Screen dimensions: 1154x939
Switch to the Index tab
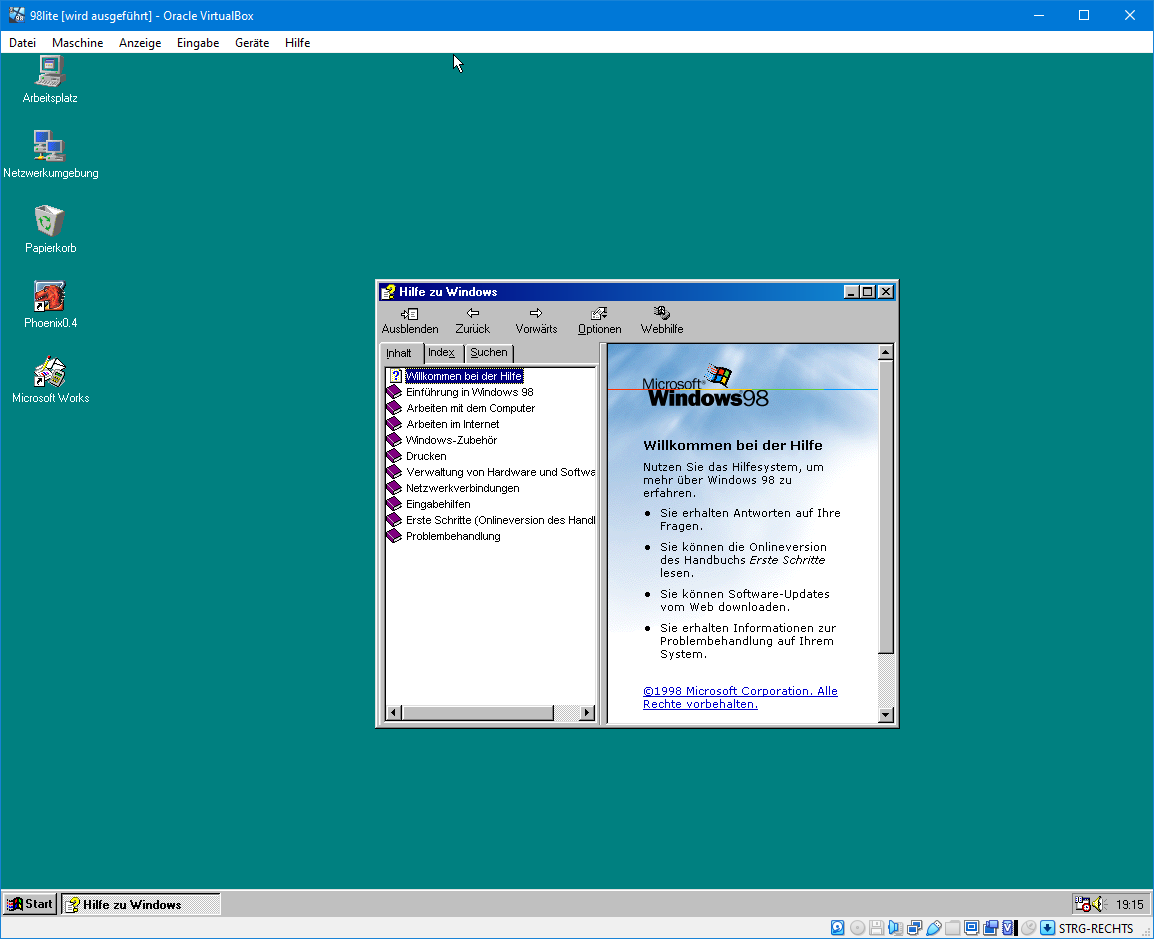tap(441, 353)
